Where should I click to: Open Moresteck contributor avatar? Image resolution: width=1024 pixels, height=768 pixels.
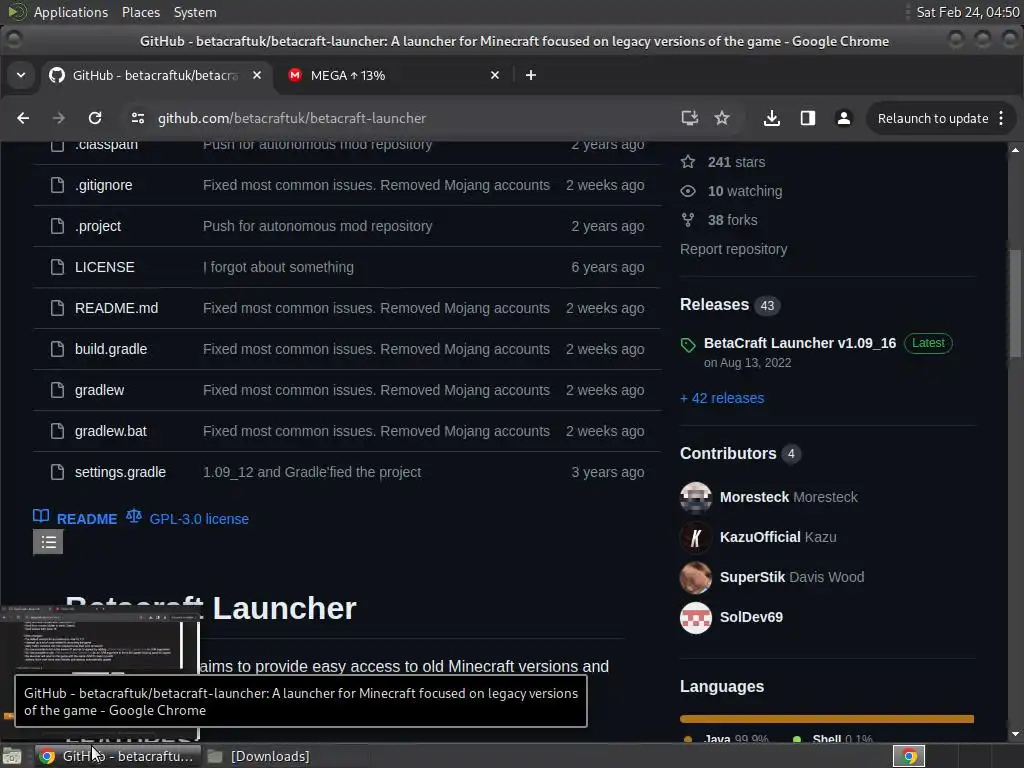pyautogui.click(x=696, y=498)
